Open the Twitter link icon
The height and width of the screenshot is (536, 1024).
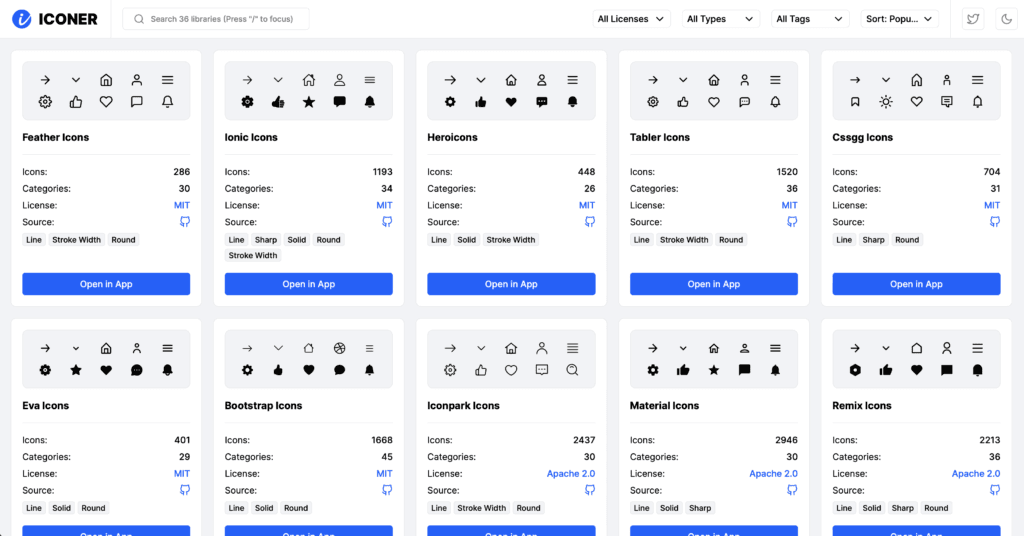coord(973,19)
